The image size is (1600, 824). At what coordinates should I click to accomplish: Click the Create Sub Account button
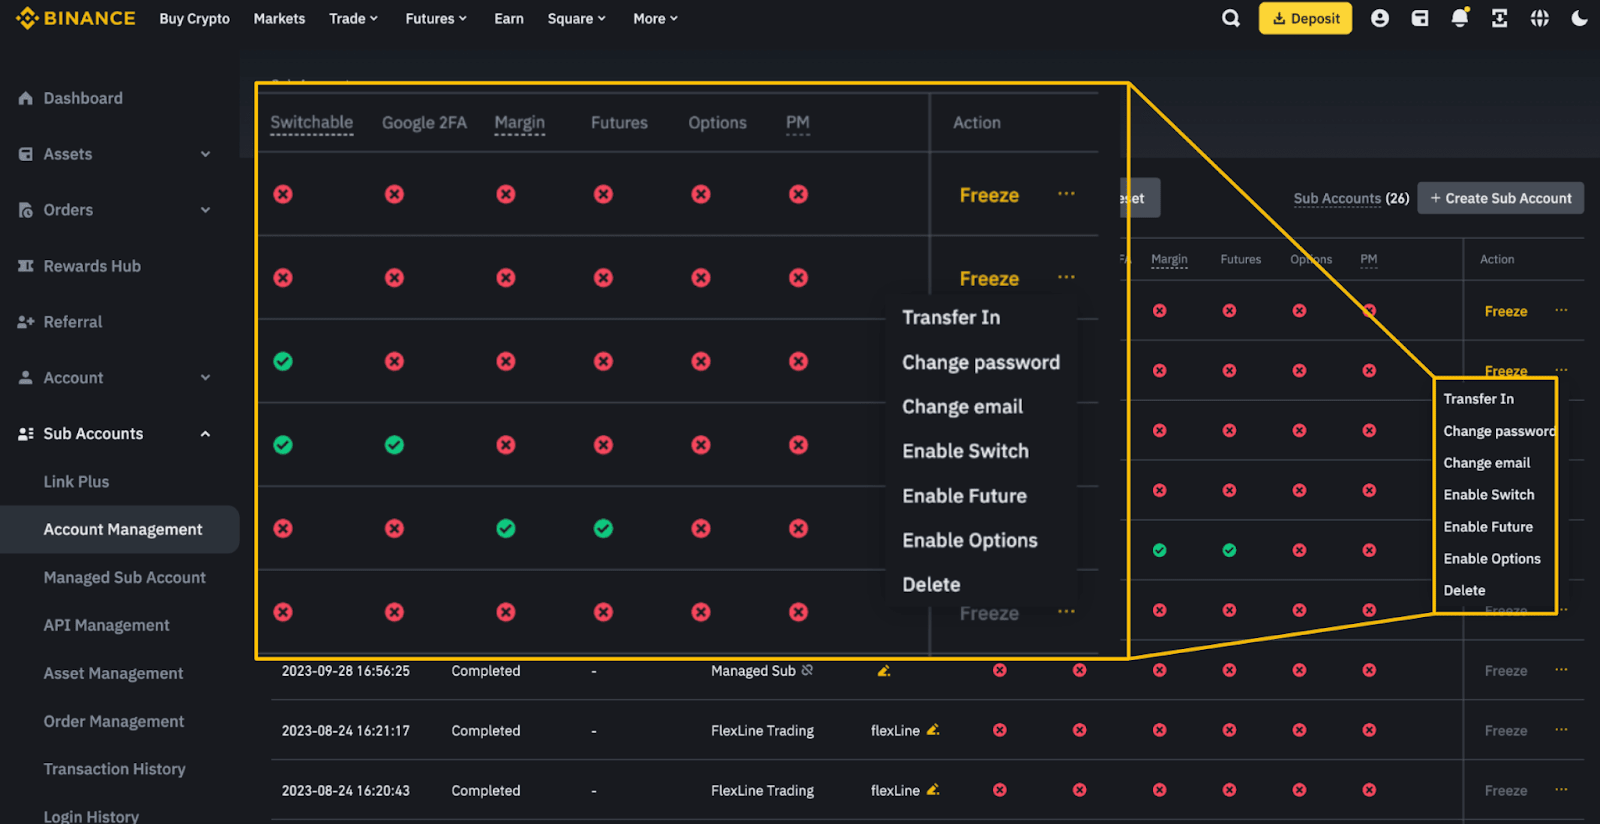coord(1500,198)
